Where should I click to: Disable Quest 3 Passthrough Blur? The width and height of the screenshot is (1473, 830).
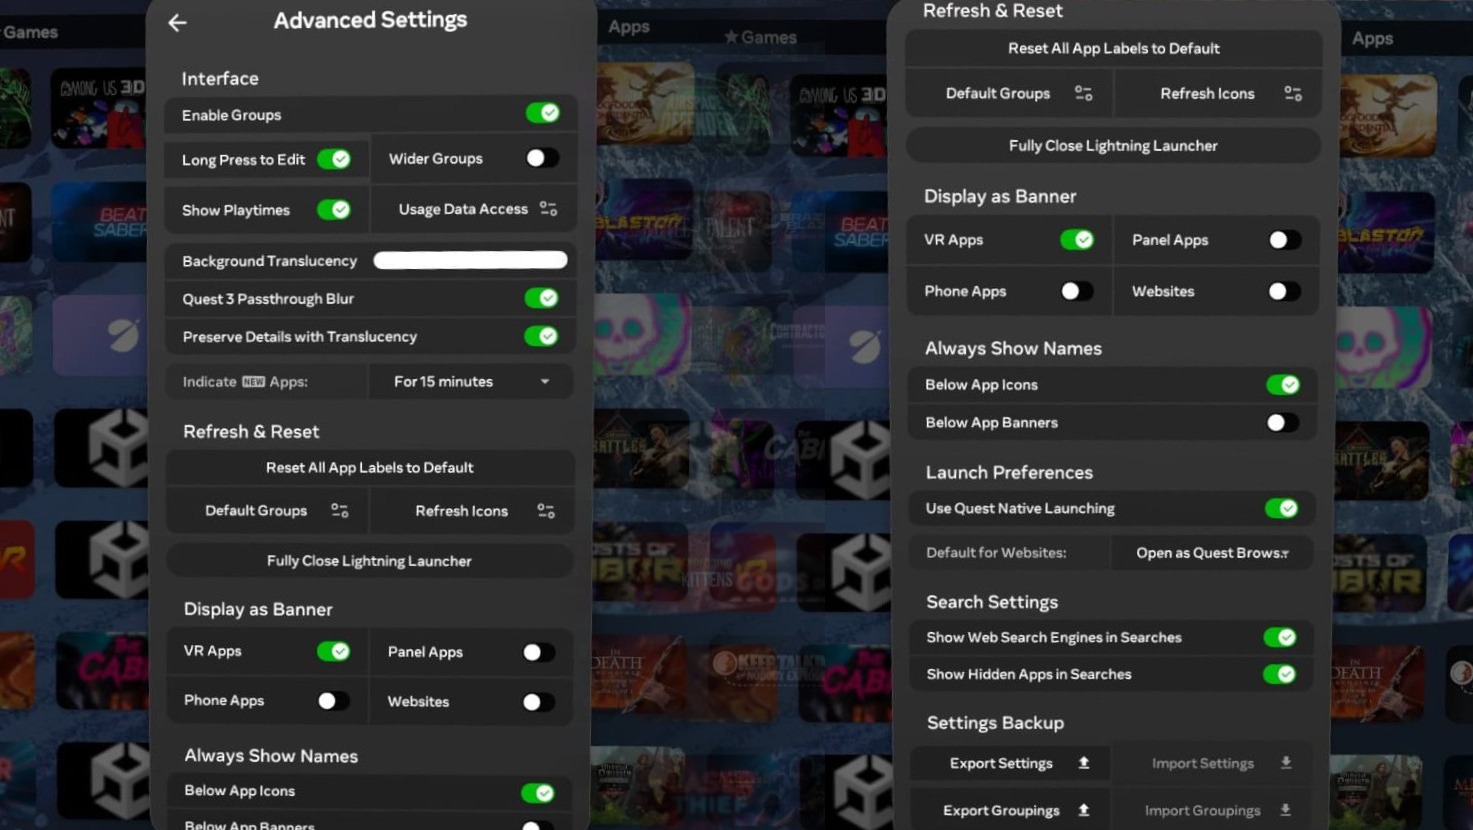click(x=542, y=298)
